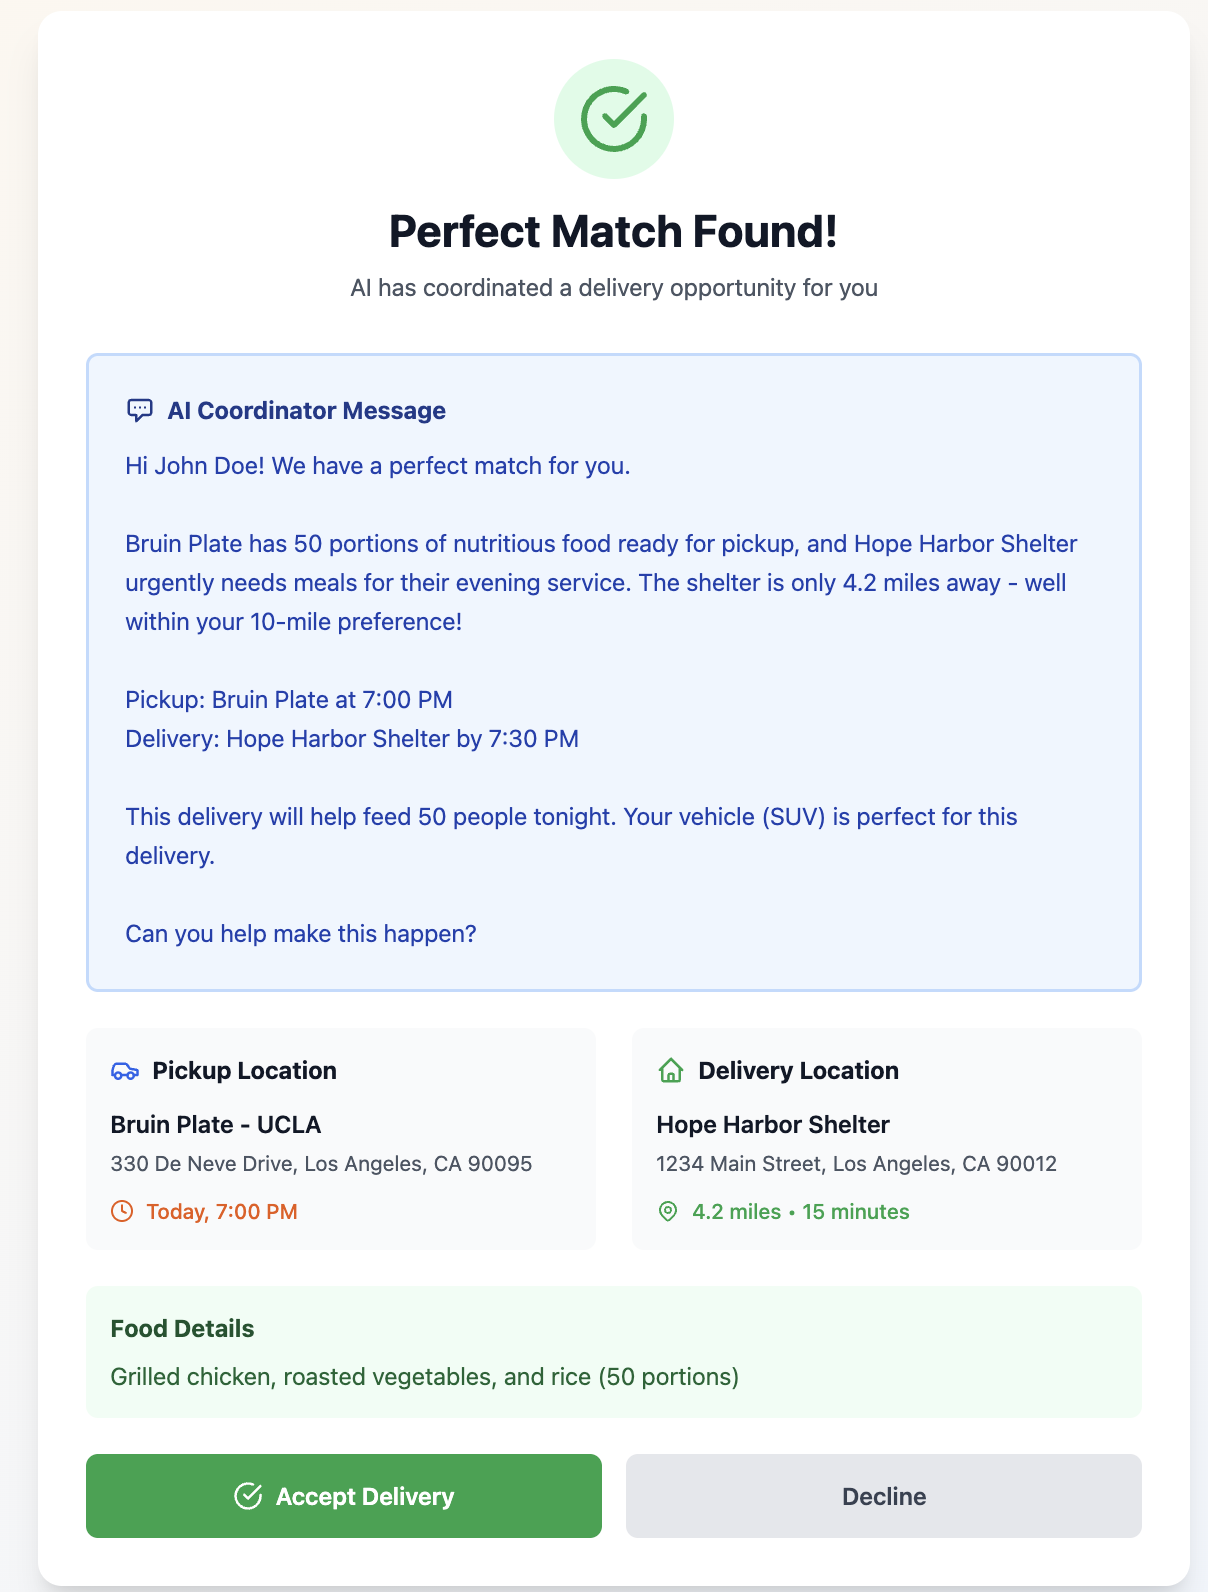1208x1592 pixels.
Task: Click the Today, 7:00 PM pickup time
Action: pos(222,1212)
